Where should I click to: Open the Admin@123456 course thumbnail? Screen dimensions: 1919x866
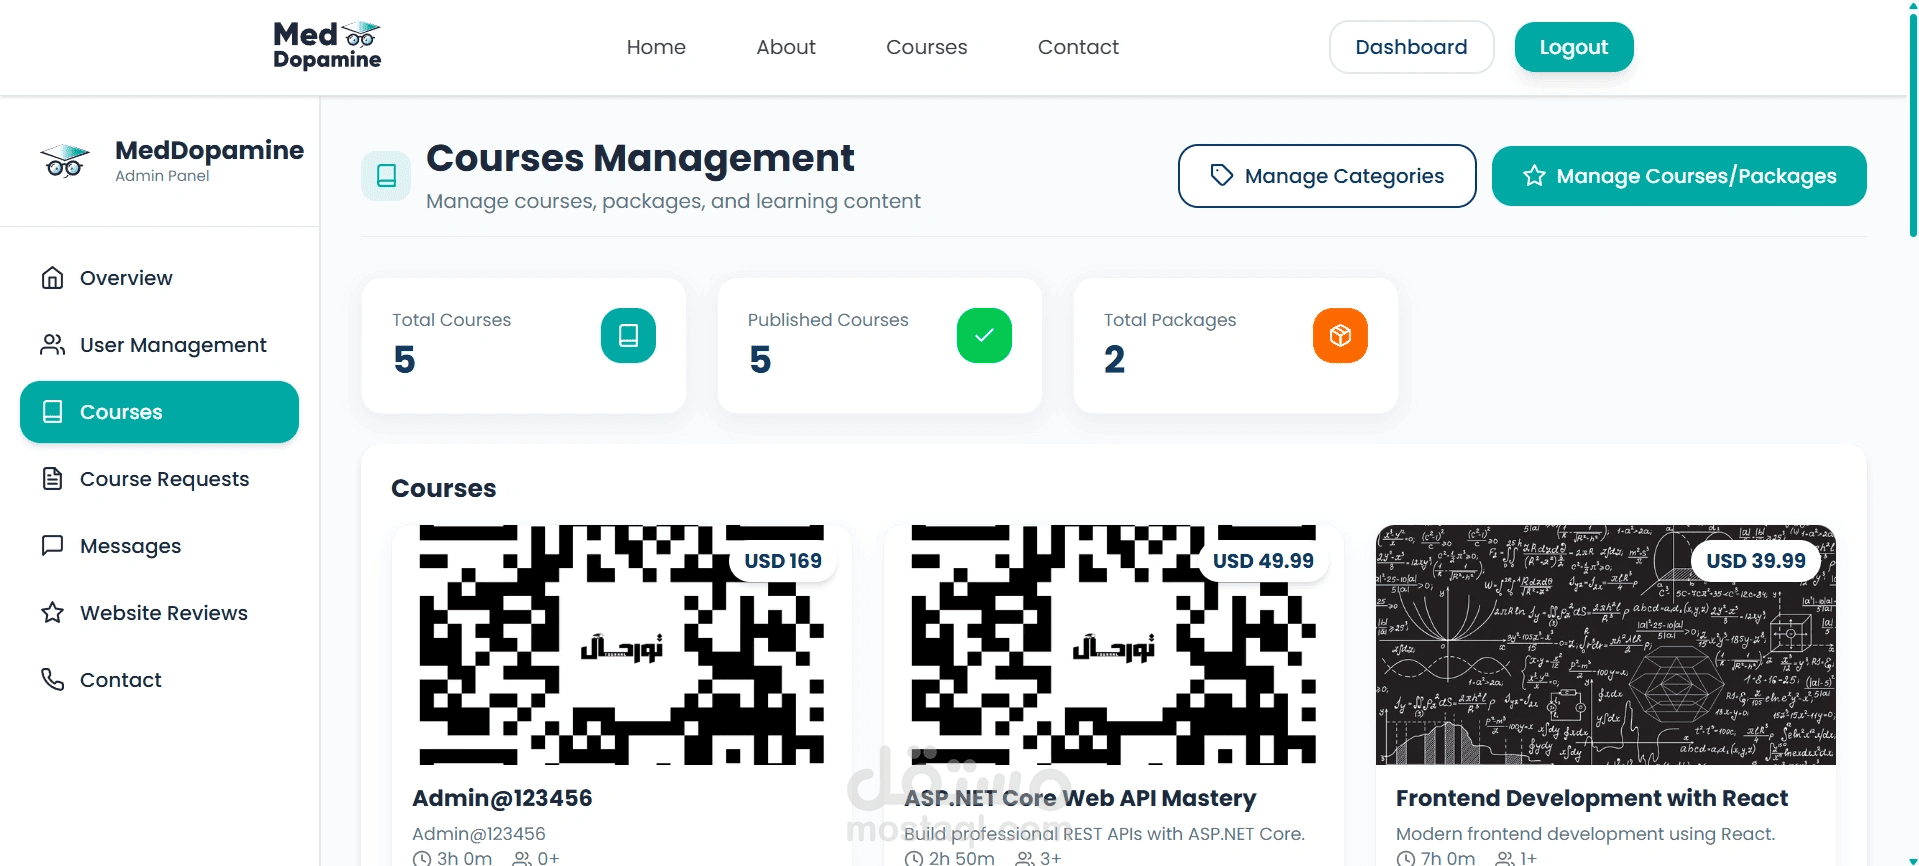pos(622,645)
